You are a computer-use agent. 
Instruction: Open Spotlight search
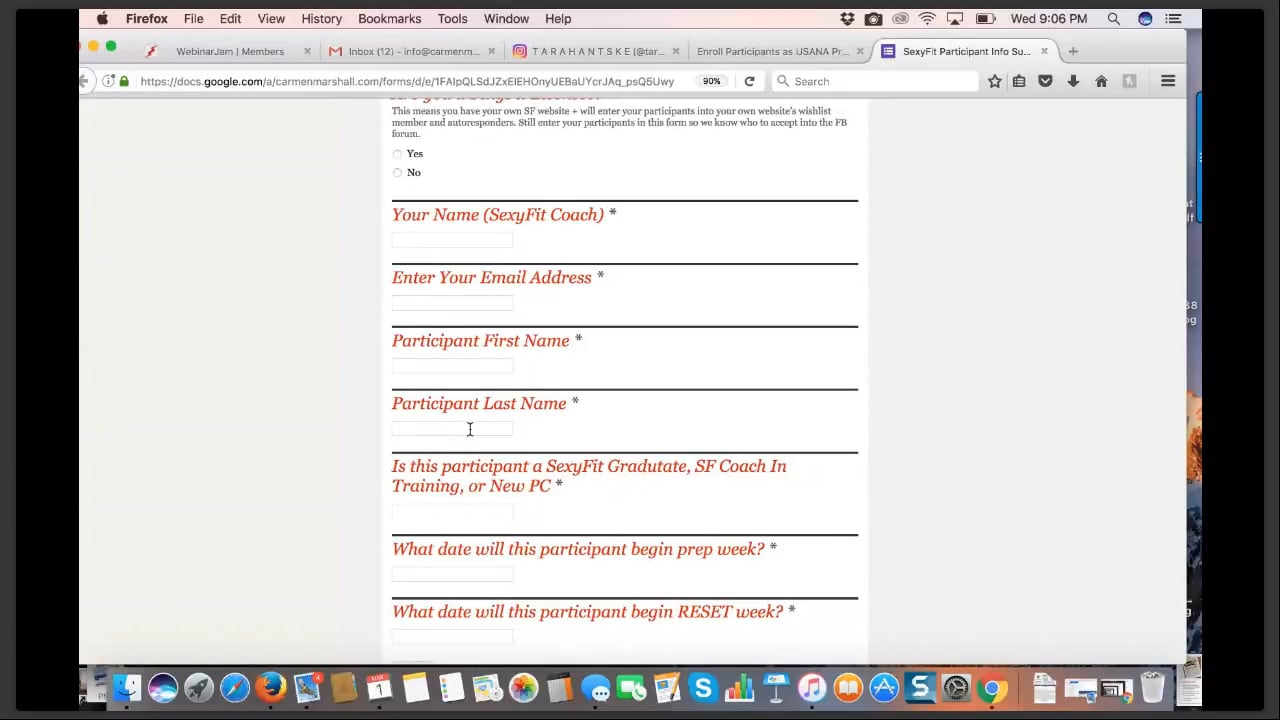[x=1113, y=19]
